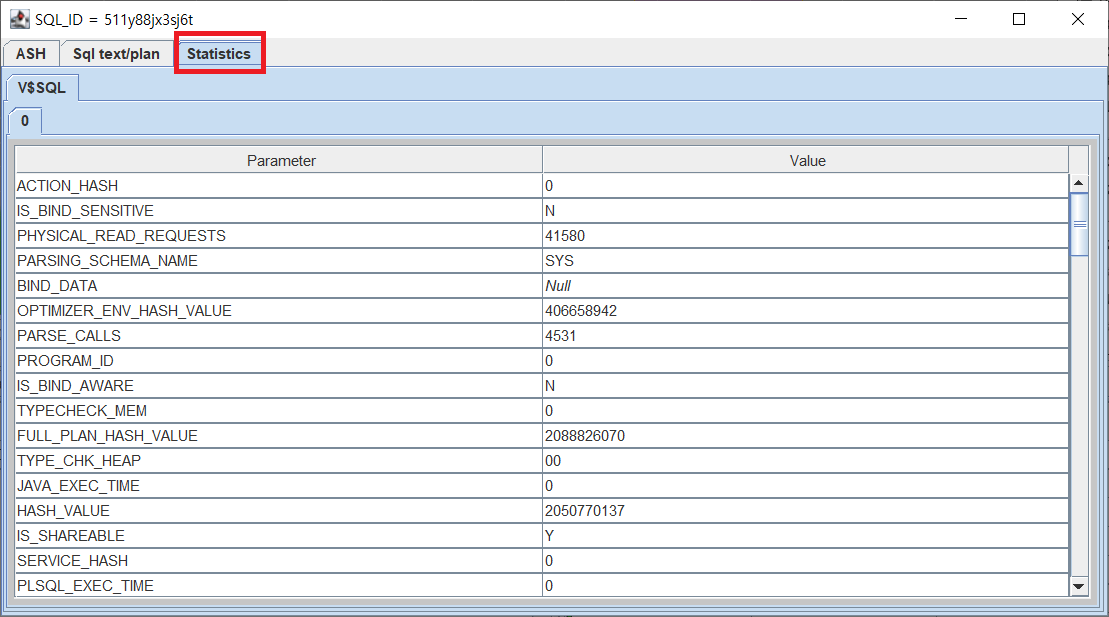Click the Null value for BIND_DATA

pyautogui.click(x=806, y=286)
